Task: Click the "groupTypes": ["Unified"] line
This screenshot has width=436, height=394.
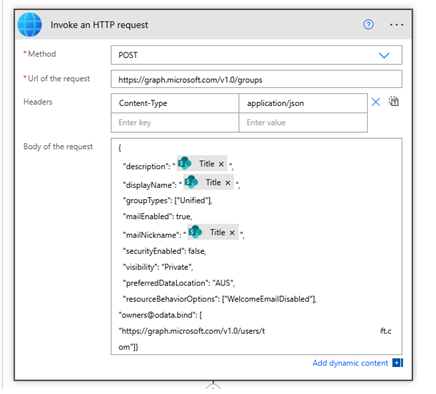Action: click(x=168, y=200)
